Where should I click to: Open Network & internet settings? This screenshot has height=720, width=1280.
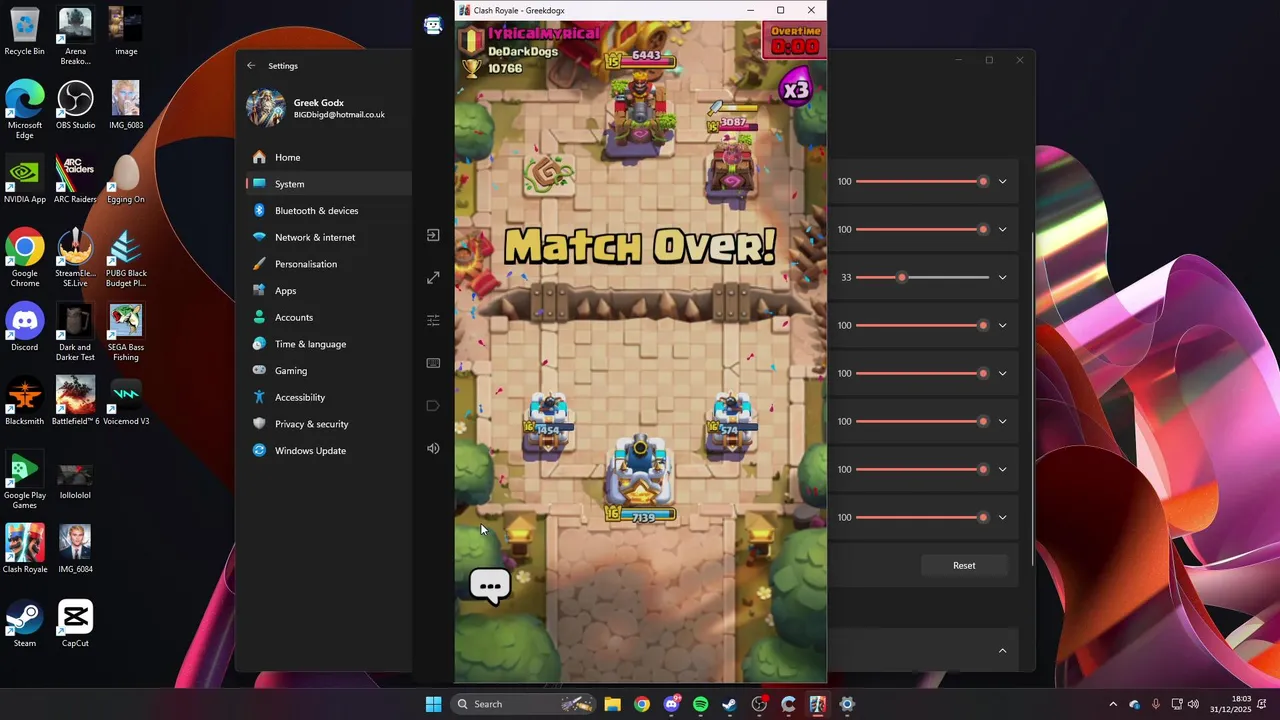(x=328, y=237)
